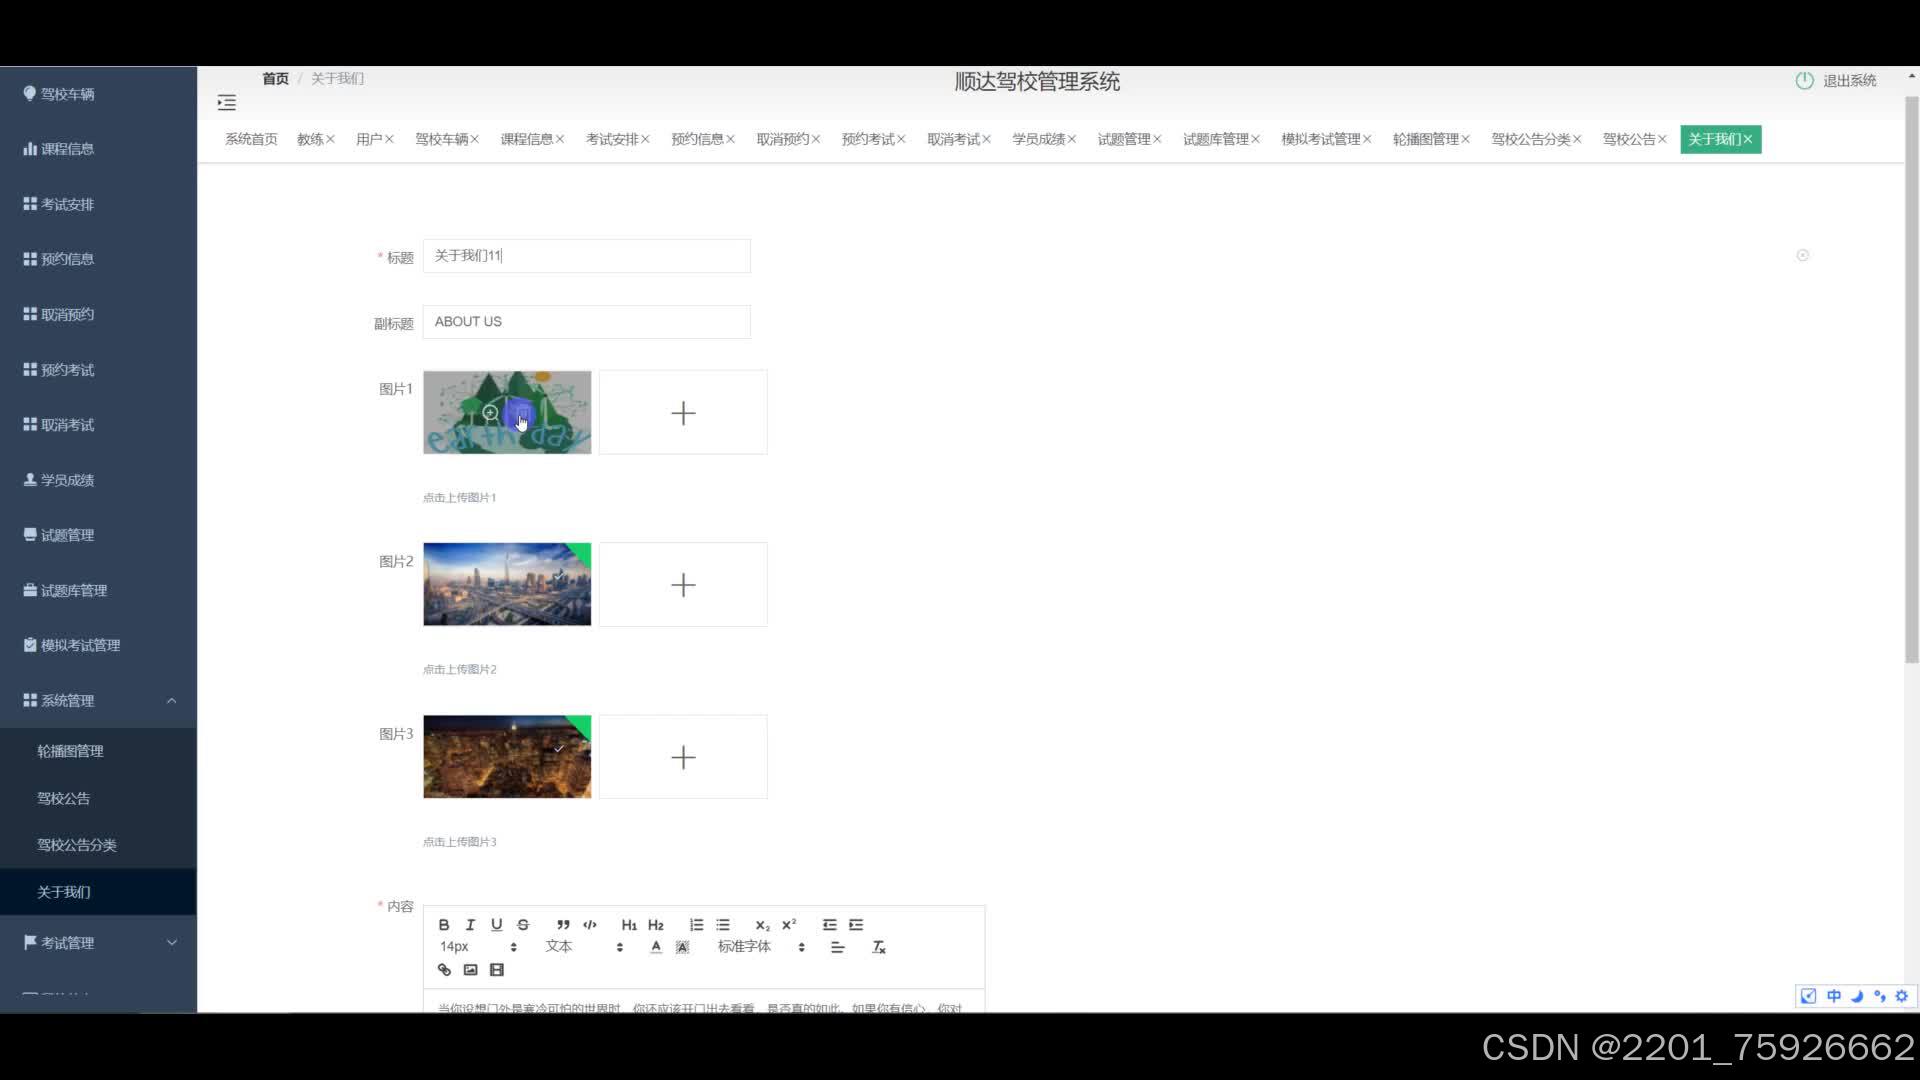Insert a link with the link icon
The height and width of the screenshot is (1080, 1920).
pyautogui.click(x=444, y=970)
